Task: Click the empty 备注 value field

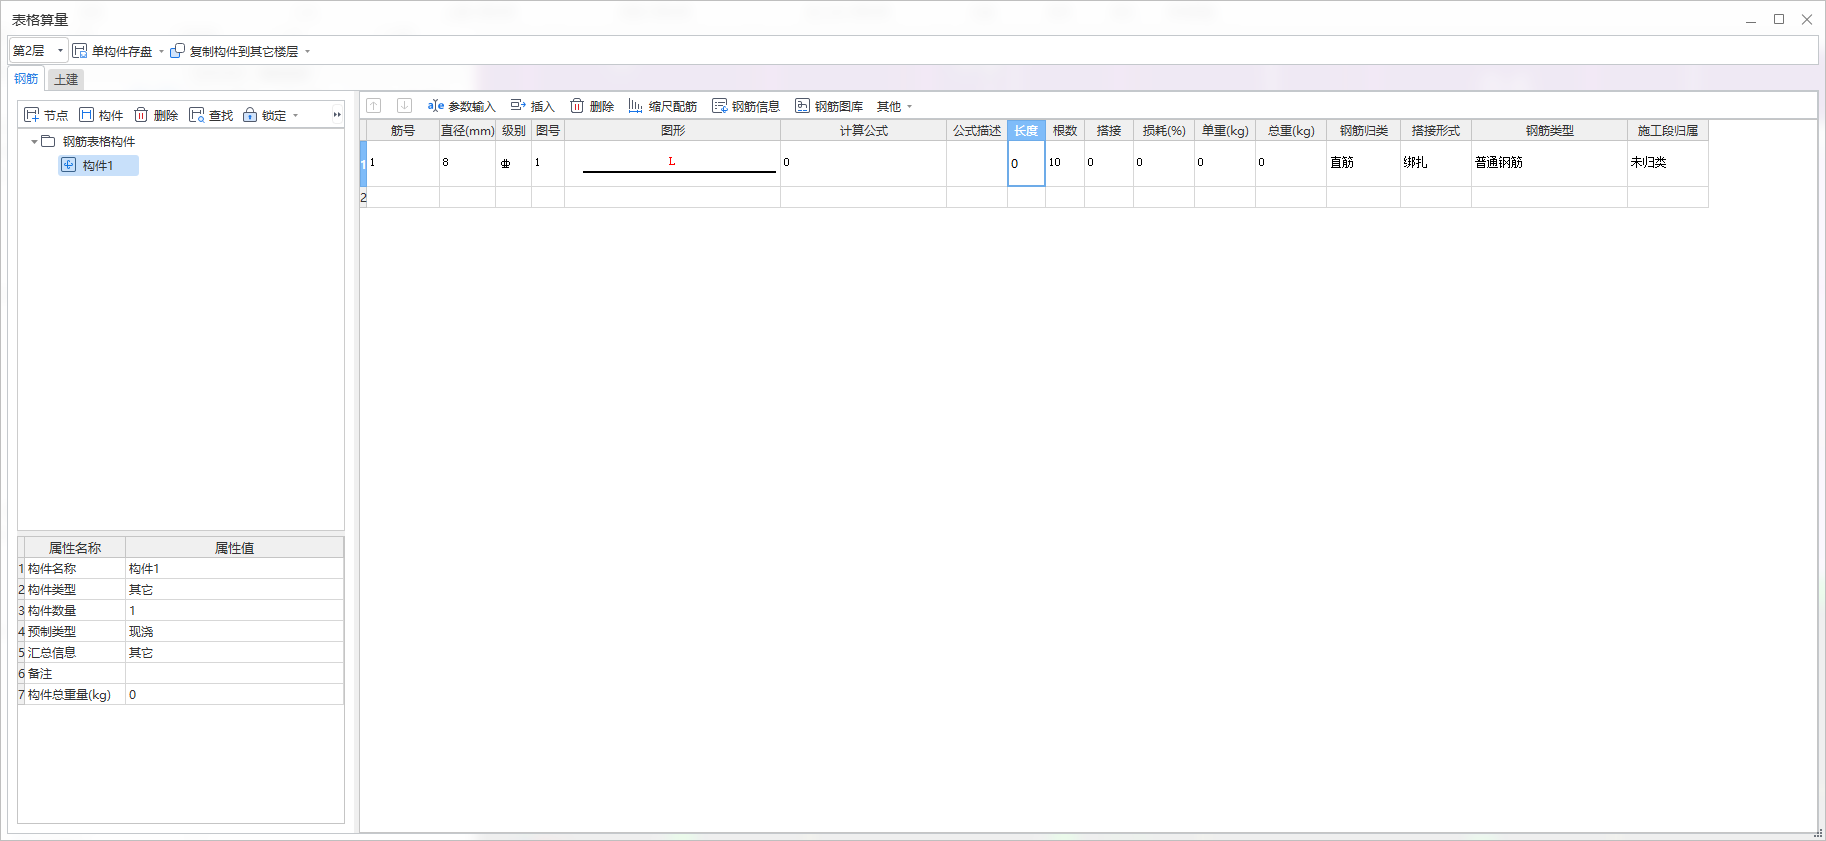Action: click(234, 674)
